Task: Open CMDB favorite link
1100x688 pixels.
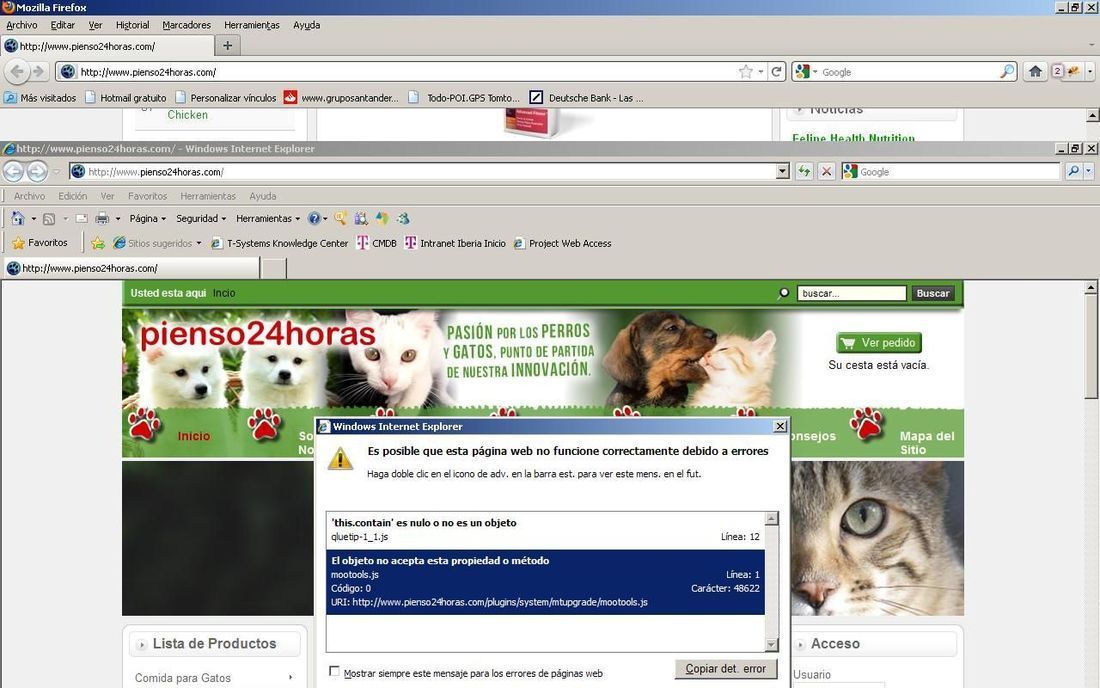Action: (377, 243)
